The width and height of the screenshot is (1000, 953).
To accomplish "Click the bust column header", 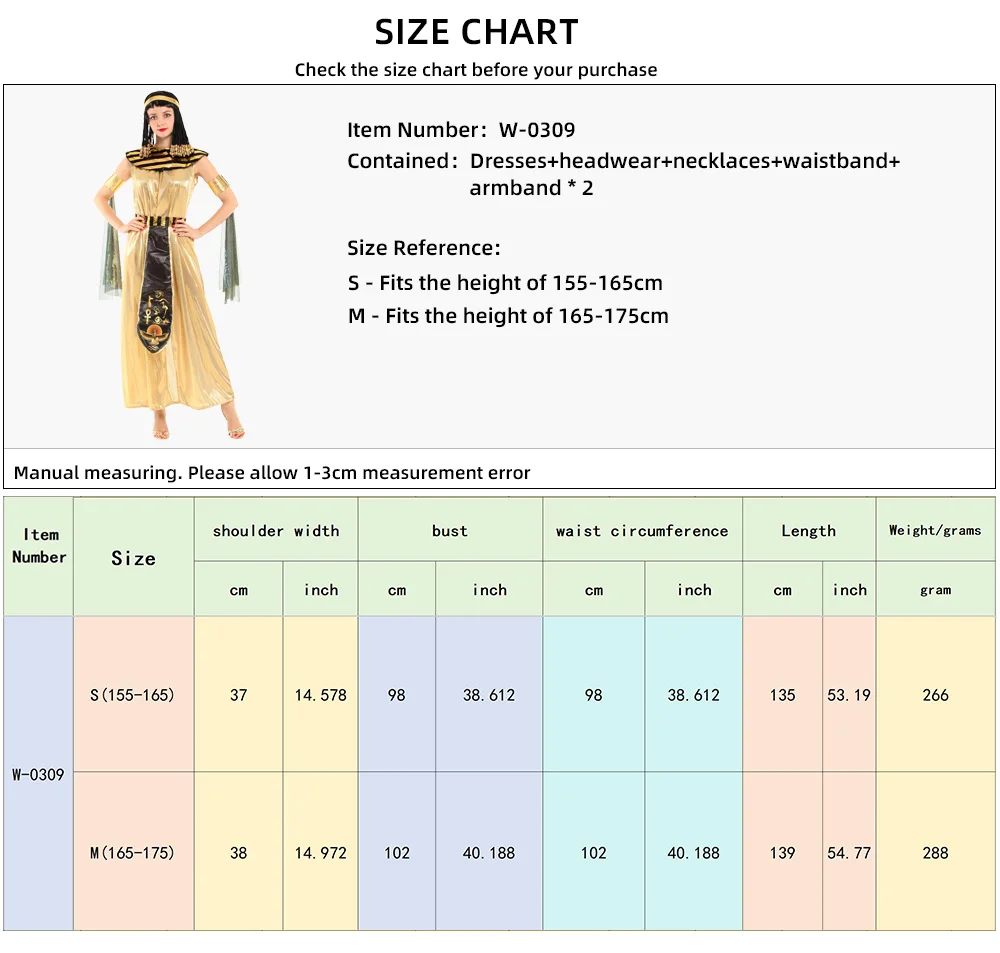I will point(450,530).
